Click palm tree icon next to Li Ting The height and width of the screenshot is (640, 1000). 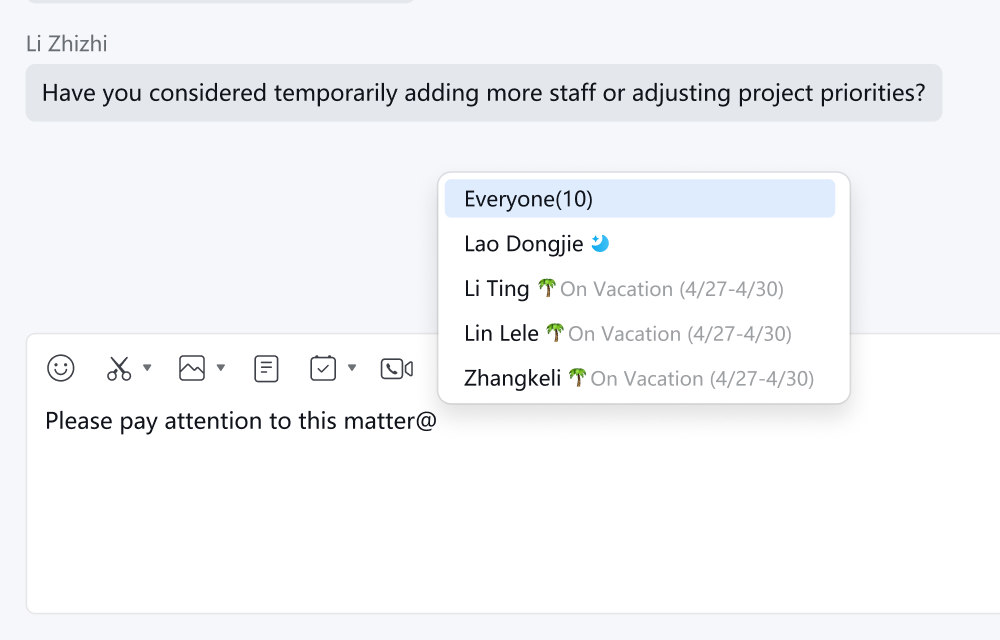pyautogui.click(x=546, y=288)
